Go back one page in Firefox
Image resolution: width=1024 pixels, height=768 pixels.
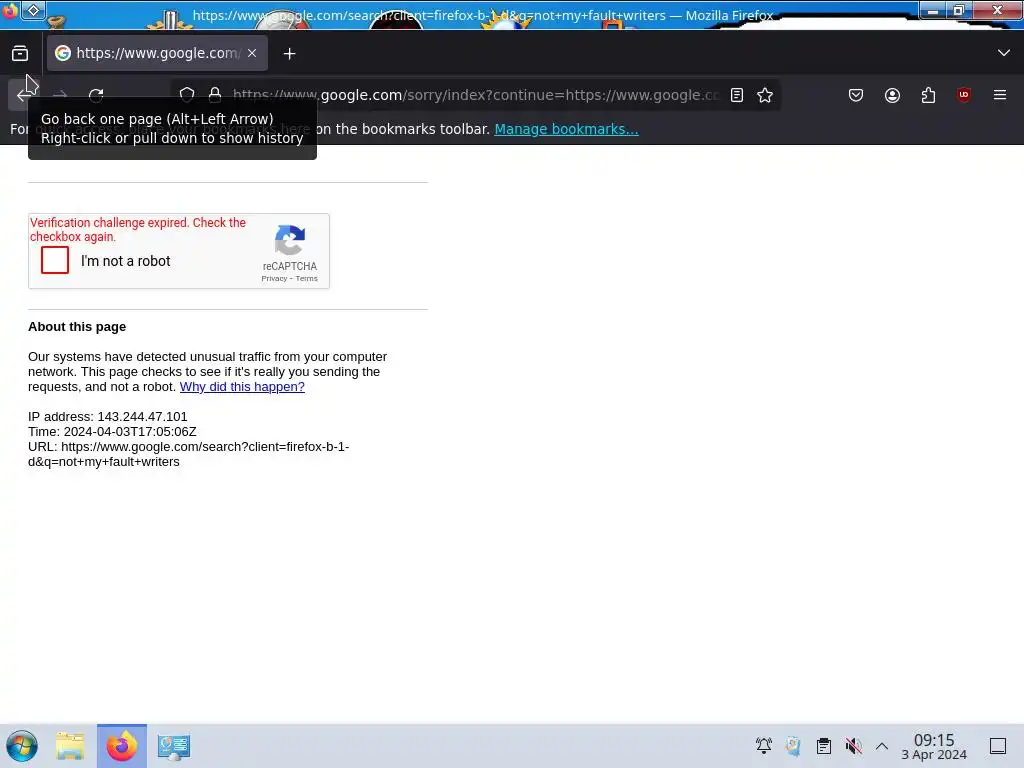pyautogui.click(x=24, y=95)
